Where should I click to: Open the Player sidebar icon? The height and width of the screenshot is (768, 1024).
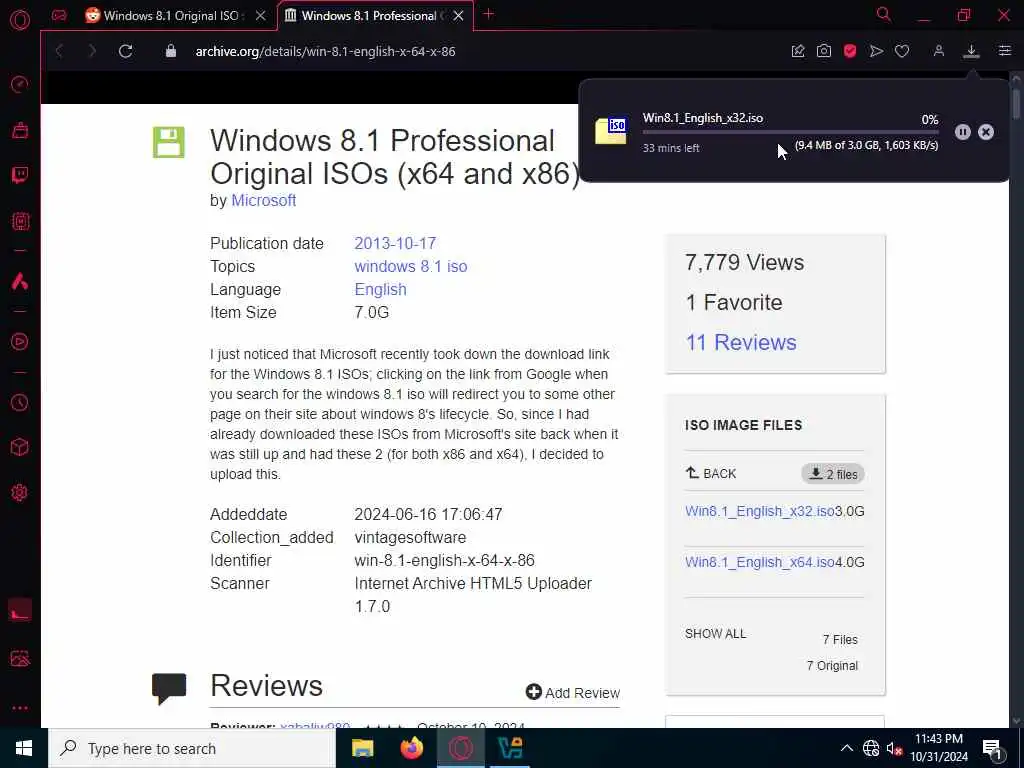20,342
